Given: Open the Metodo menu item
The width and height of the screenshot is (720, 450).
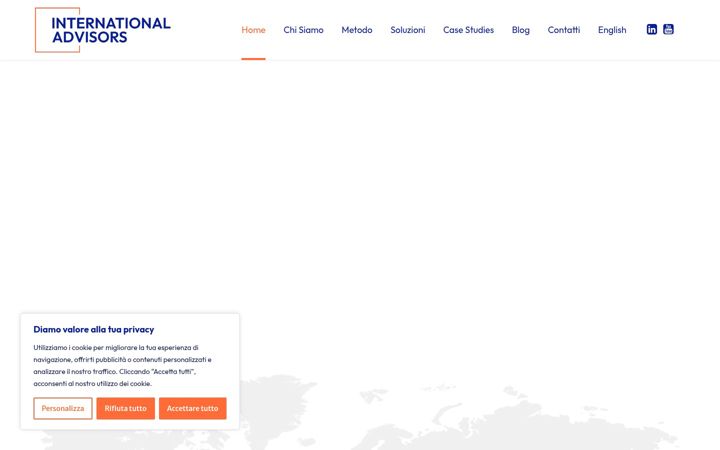Looking at the screenshot, I should coord(357,30).
